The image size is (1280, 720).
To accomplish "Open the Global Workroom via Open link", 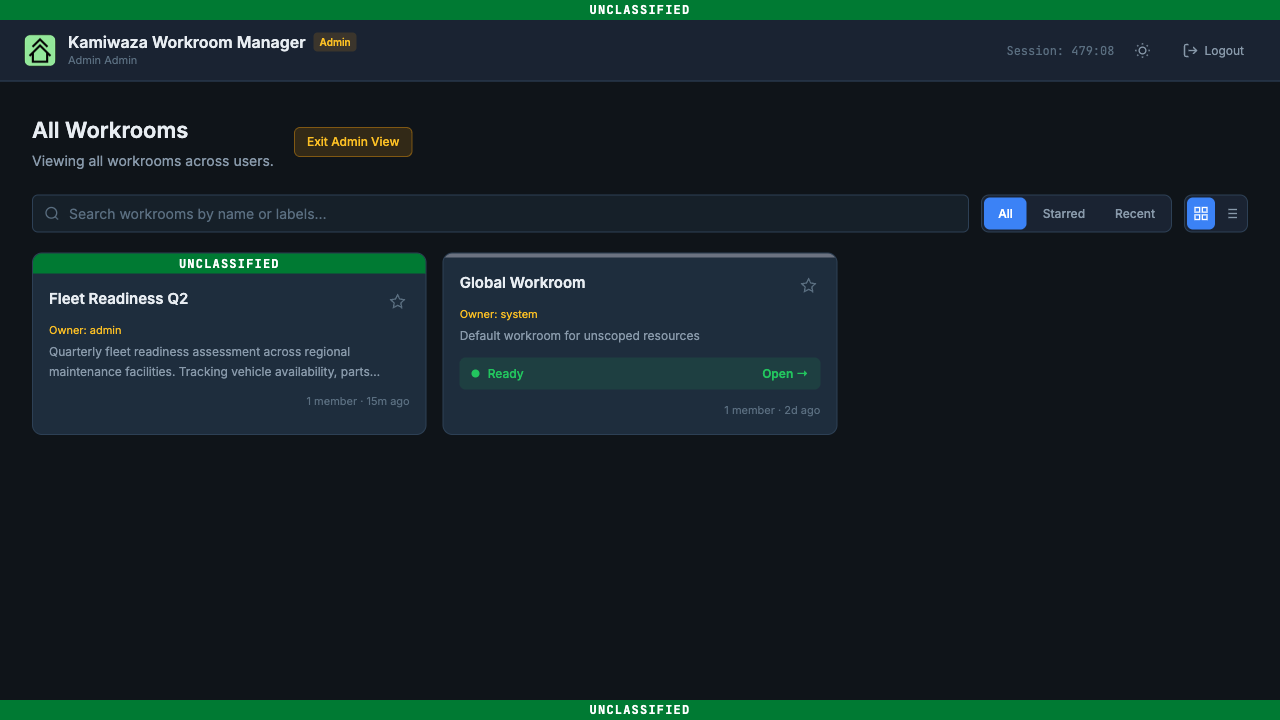I will tap(784, 373).
